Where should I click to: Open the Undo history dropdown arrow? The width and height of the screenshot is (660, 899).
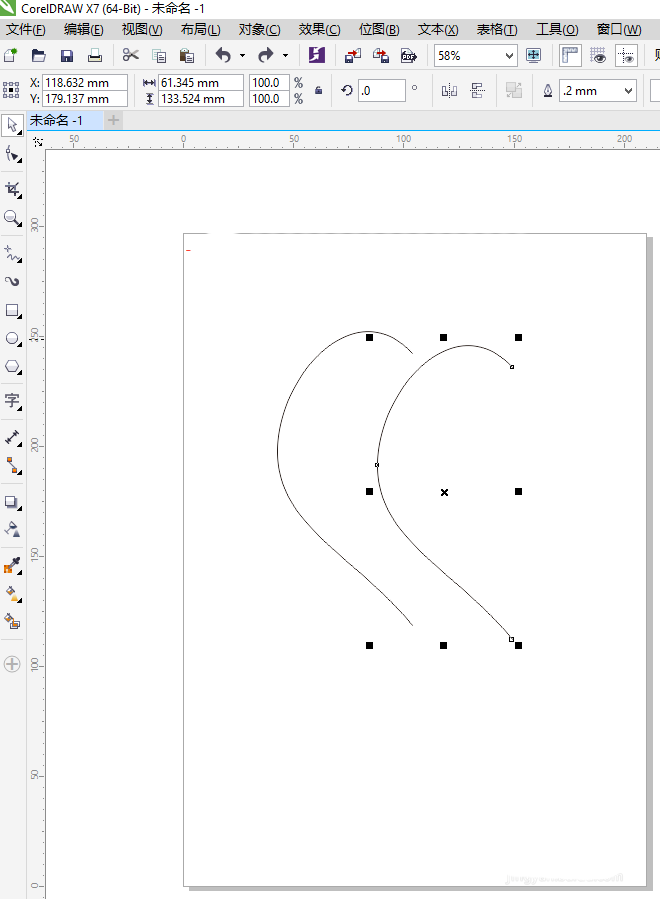pyautogui.click(x=242, y=56)
